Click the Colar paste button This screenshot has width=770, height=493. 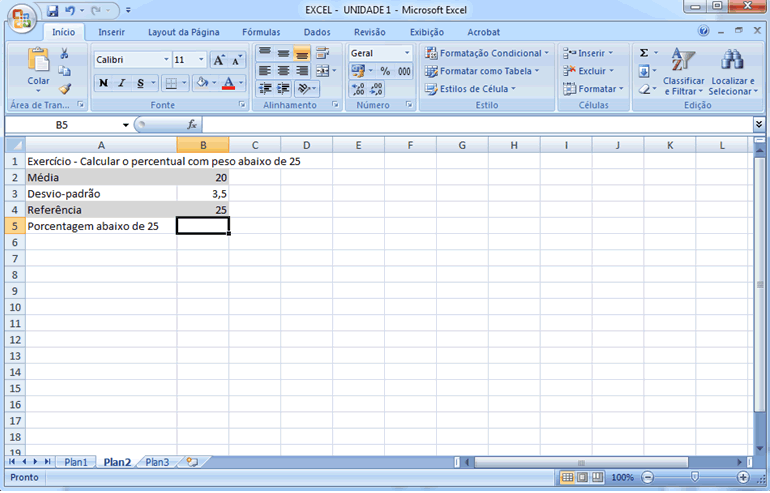tap(38, 68)
